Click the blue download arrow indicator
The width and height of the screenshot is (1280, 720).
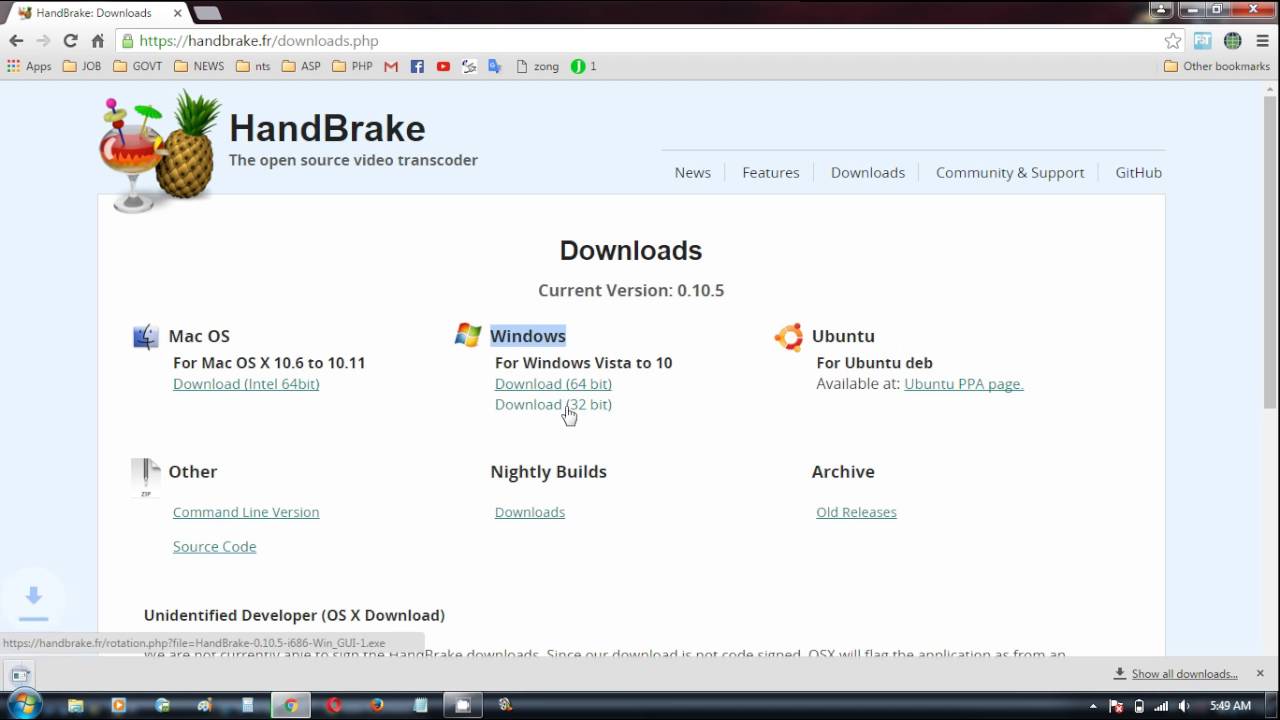point(33,601)
